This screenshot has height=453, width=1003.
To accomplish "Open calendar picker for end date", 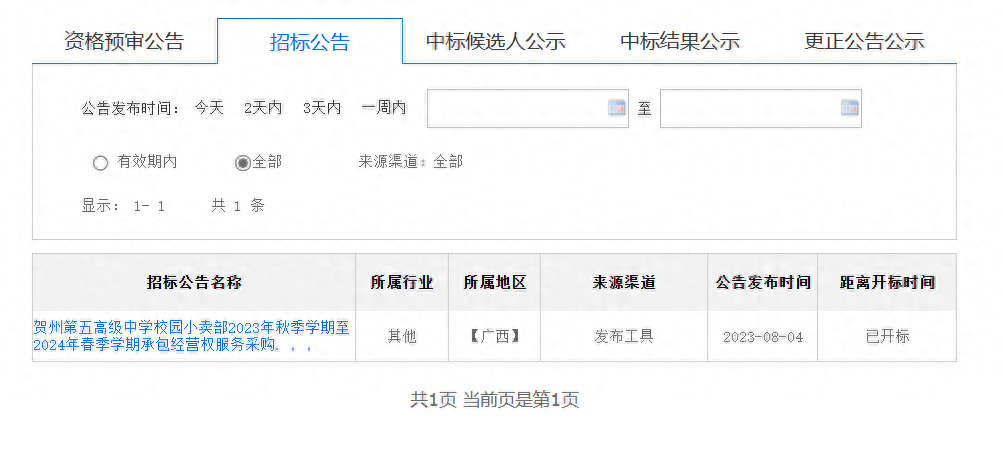I will click(x=849, y=108).
